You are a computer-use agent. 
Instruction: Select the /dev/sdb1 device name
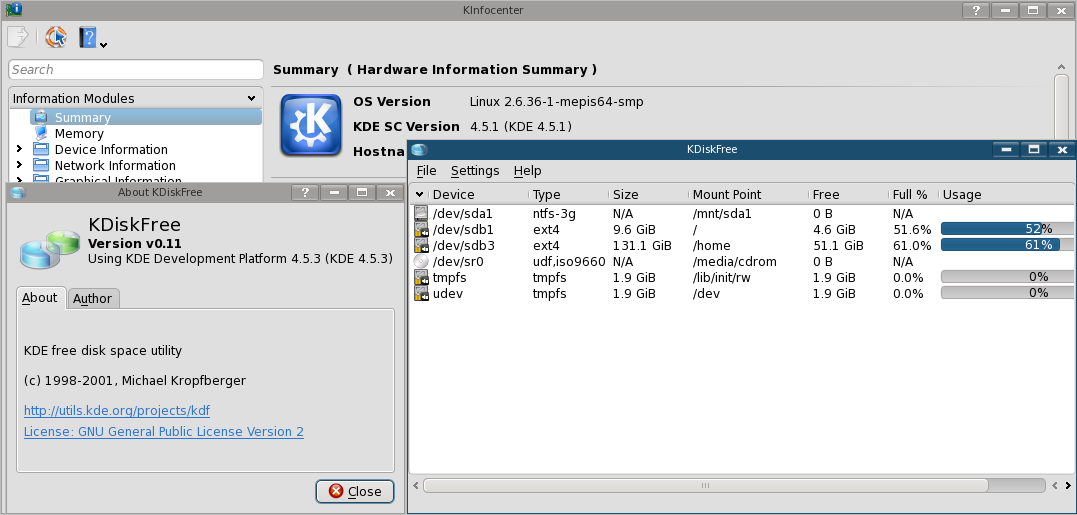click(464, 229)
